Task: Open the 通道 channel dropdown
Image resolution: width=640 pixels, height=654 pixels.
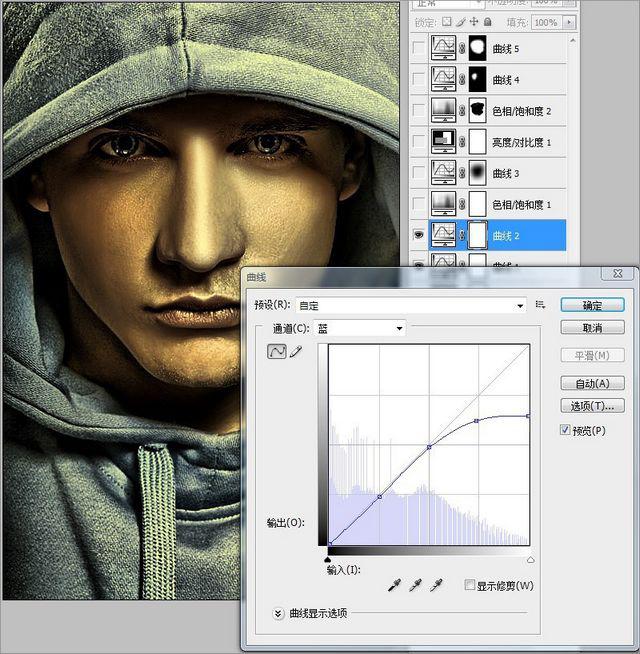Action: pyautogui.click(x=399, y=328)
